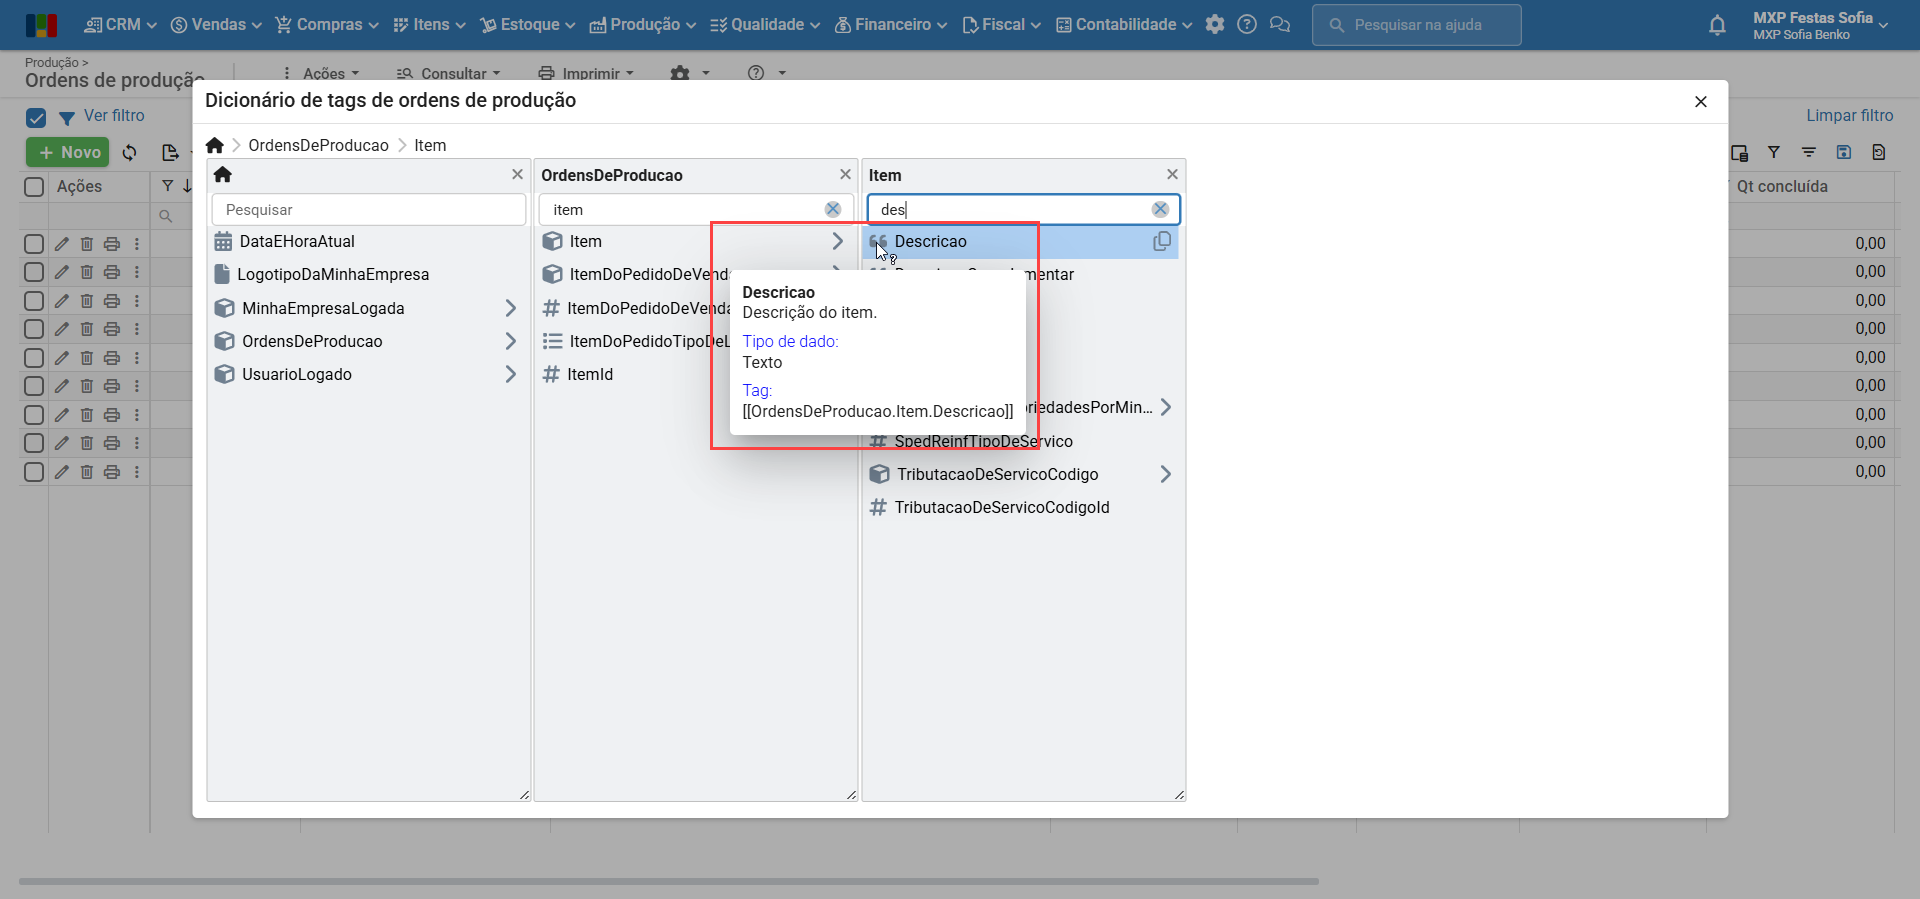Open the notifications bell
The width and height of the screenshot is (1920, 899).
(1717, 25)
